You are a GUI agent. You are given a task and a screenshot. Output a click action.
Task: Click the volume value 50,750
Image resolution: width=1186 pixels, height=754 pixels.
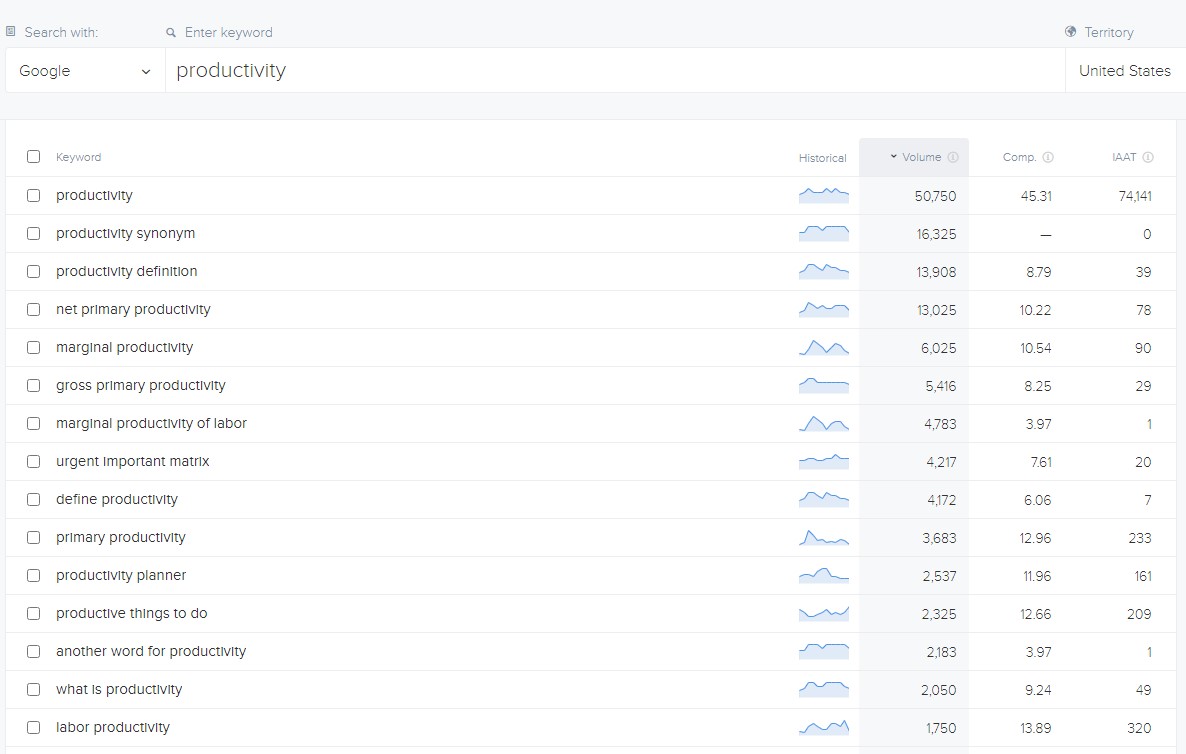click(x=935, y=196)
